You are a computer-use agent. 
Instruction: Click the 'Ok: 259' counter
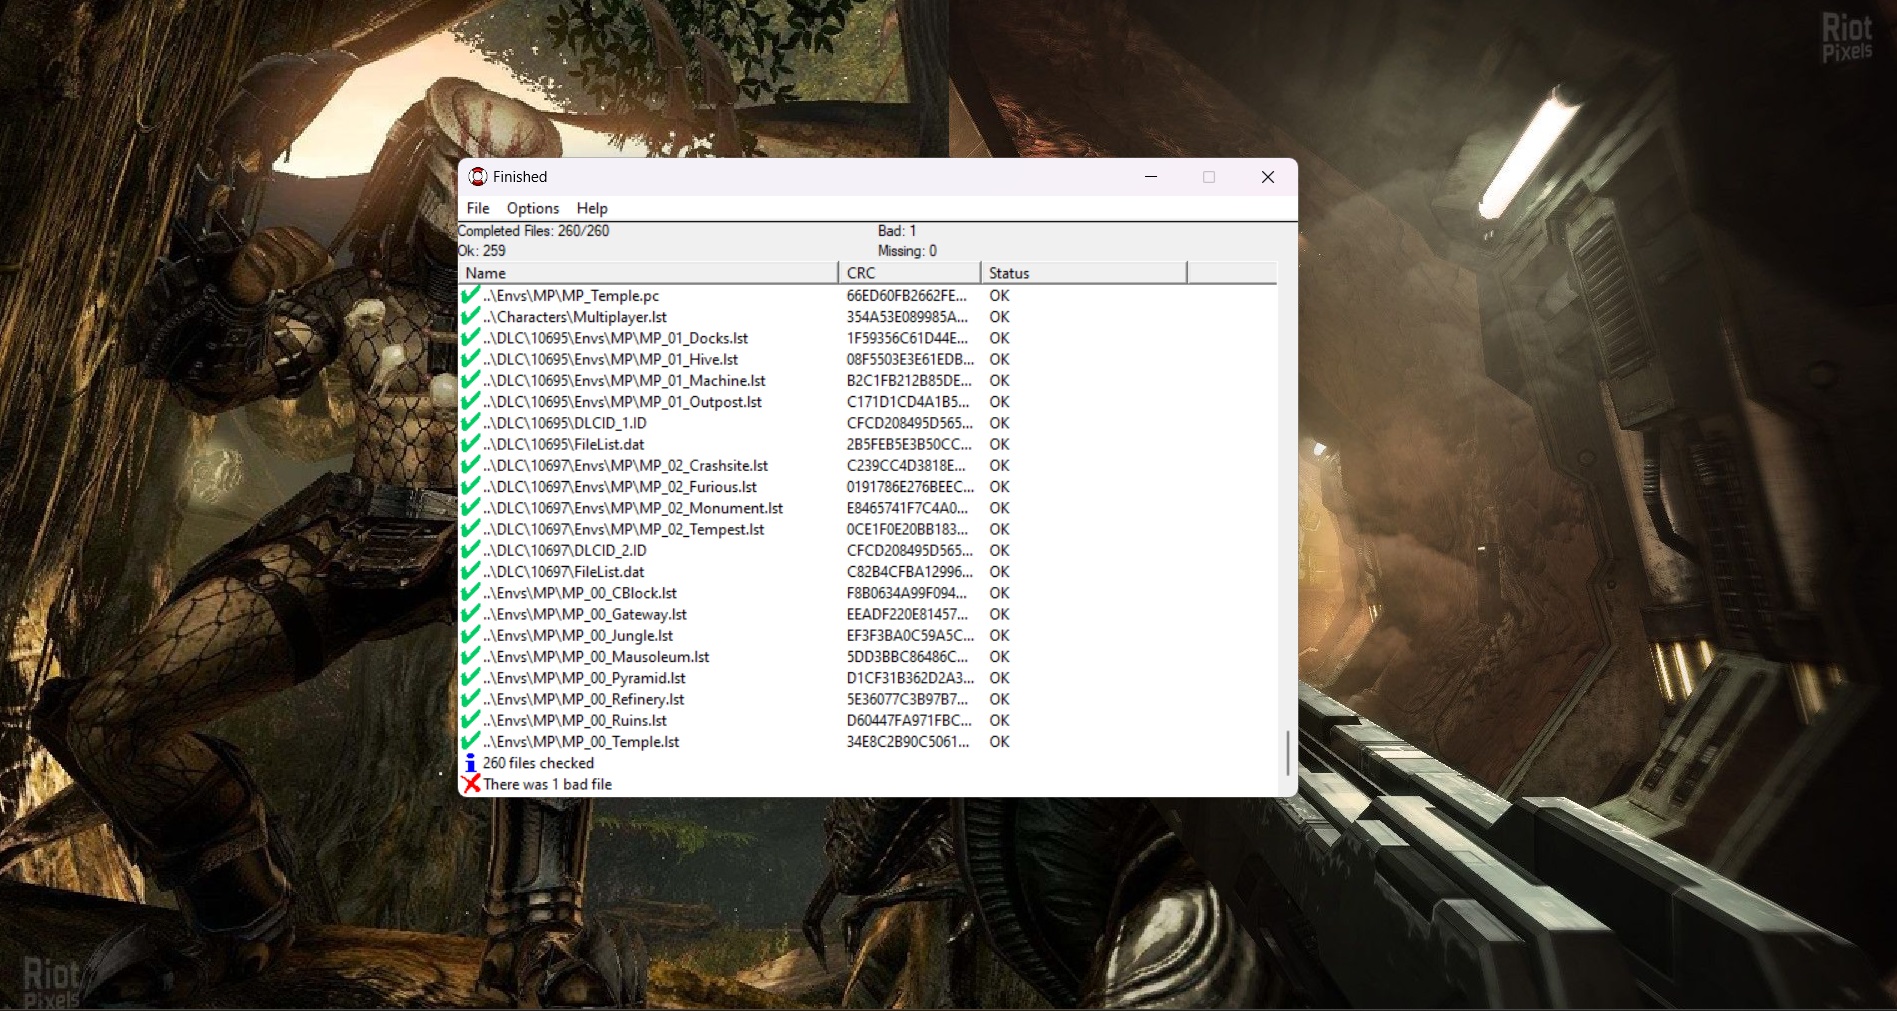tap(482, 251)
